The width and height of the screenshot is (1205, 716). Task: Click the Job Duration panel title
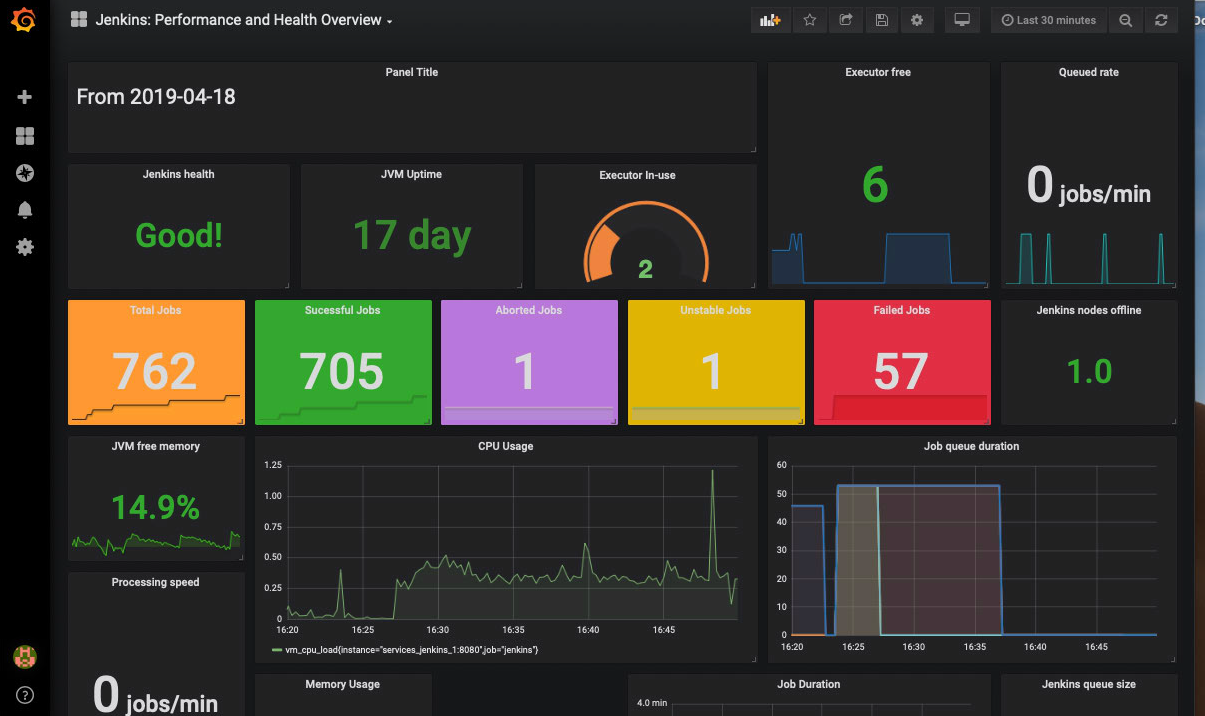point(809,684)
